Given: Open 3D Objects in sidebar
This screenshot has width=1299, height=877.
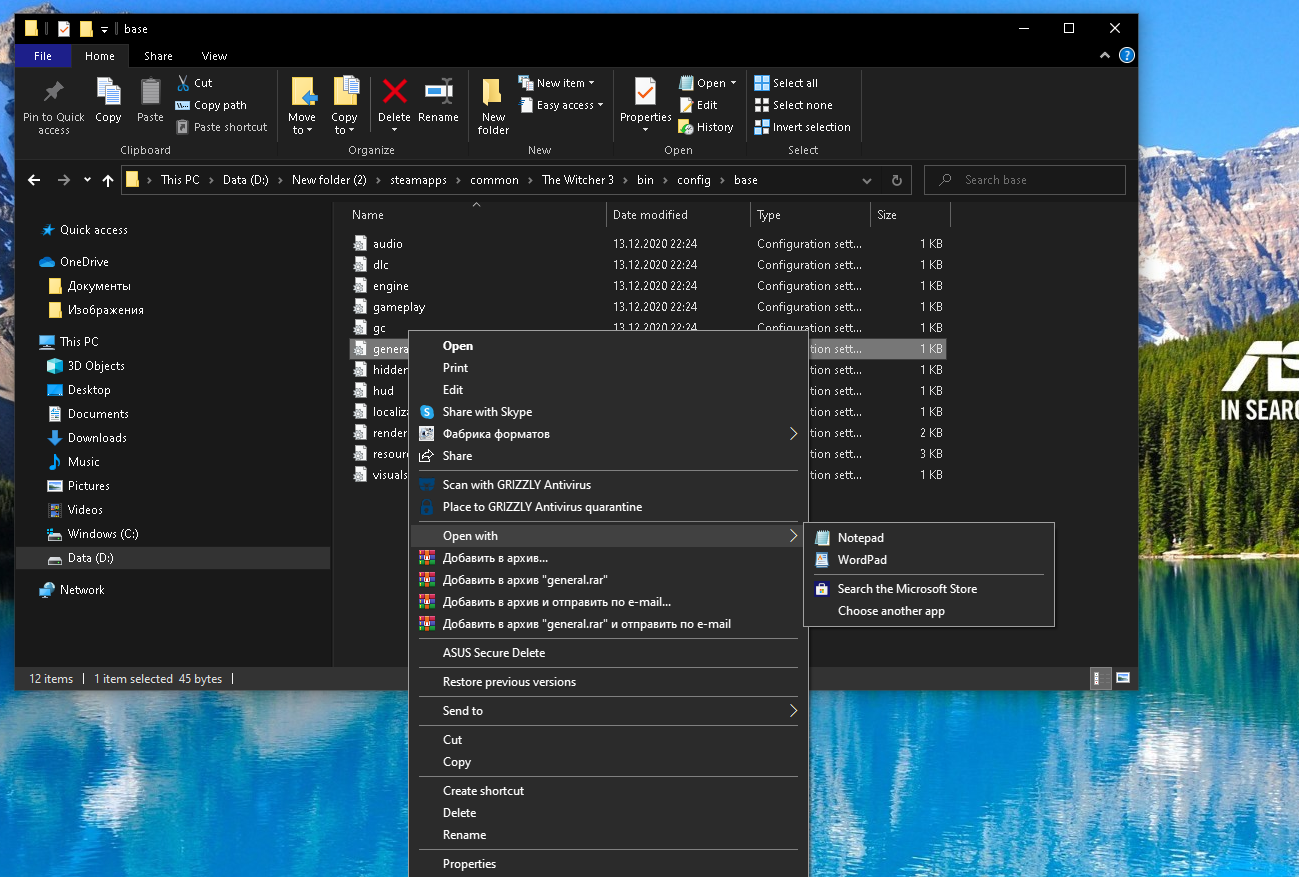Looking at the screenshot, I should click(86, 366).
